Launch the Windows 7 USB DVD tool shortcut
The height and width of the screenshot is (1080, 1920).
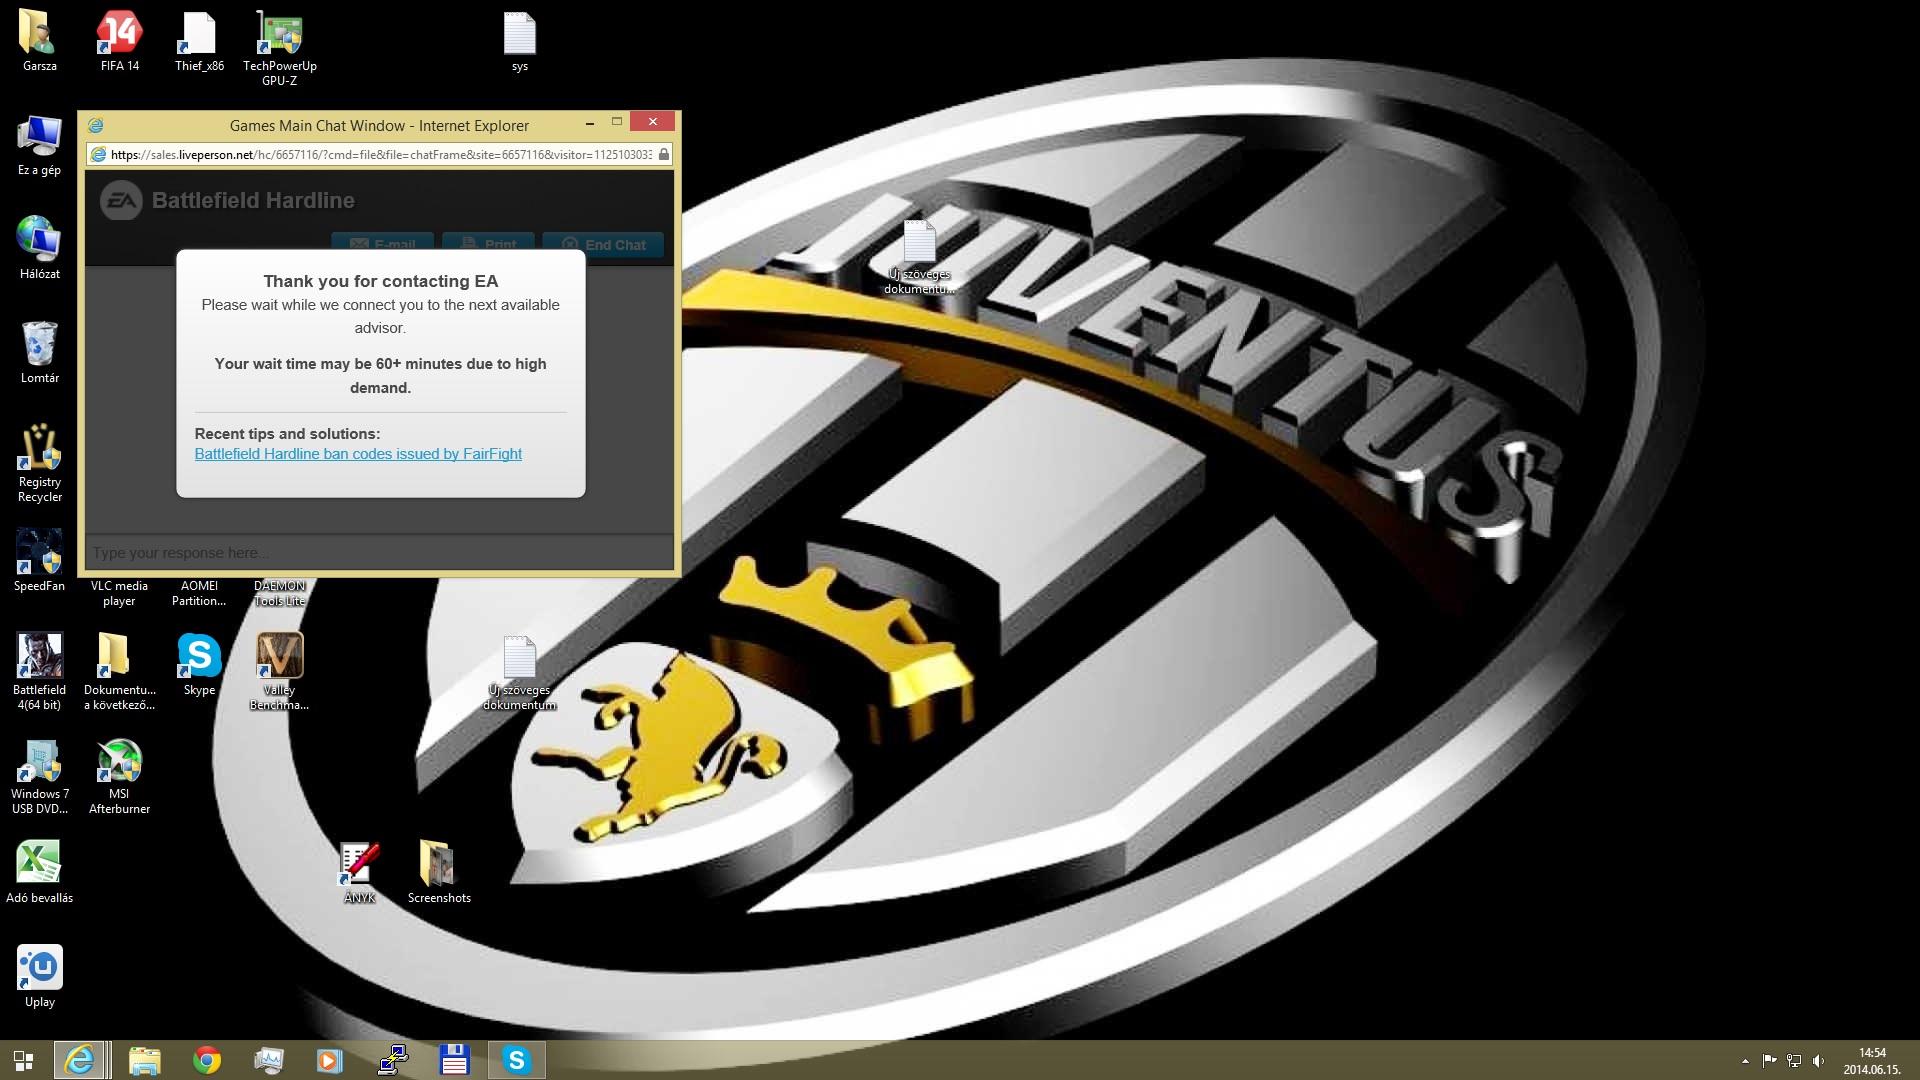(39, 775)
